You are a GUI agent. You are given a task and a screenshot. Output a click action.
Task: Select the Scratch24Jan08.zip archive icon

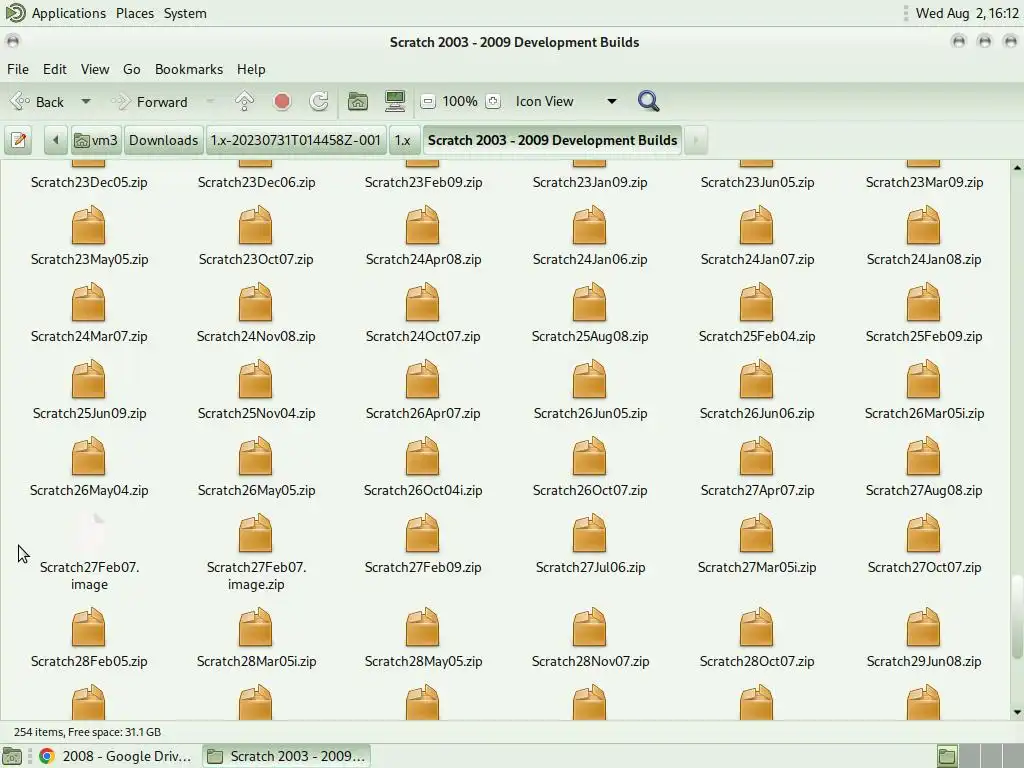coord(923,225)
